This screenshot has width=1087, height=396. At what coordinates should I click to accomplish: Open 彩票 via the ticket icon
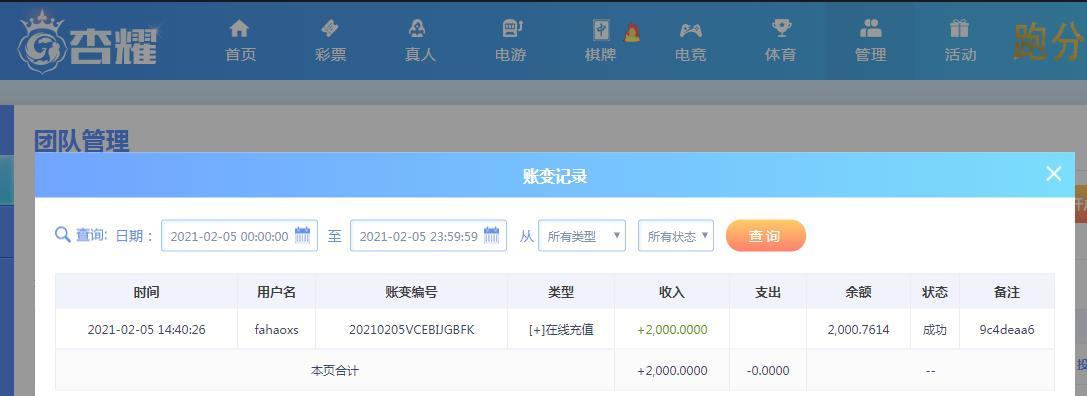[x=330, y=28]
